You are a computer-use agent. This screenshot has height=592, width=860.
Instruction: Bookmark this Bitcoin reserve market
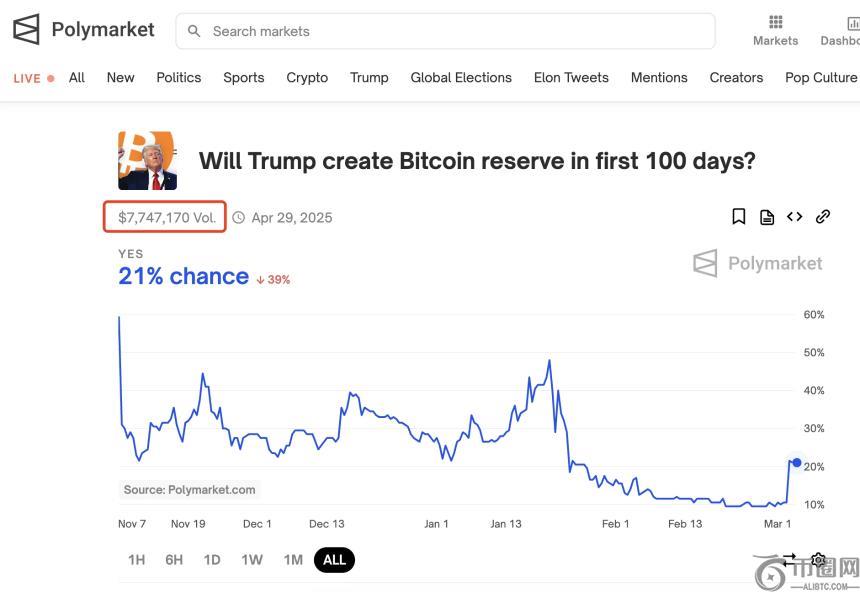pos(739,217)
